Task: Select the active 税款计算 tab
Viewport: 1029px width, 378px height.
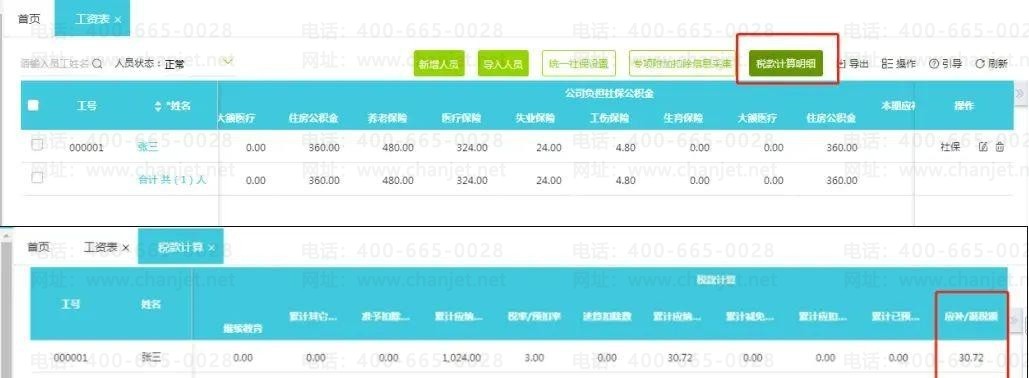Action: click(x=180, y=247)
